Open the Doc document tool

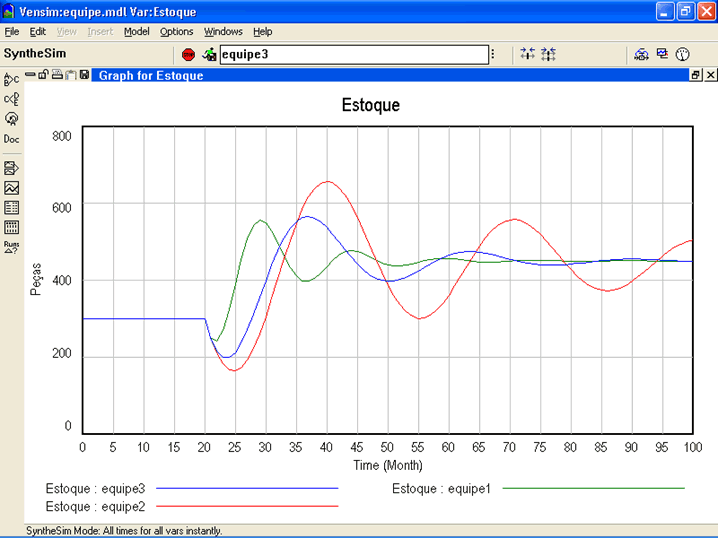(12, 140)
